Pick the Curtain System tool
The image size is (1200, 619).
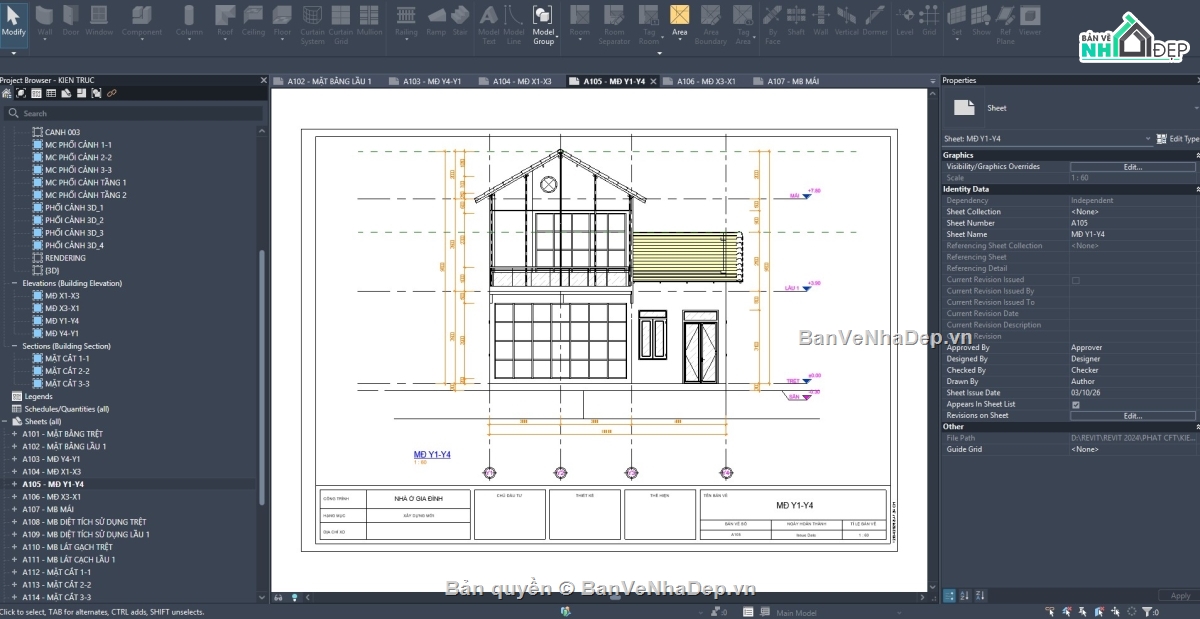coord(313,24)
